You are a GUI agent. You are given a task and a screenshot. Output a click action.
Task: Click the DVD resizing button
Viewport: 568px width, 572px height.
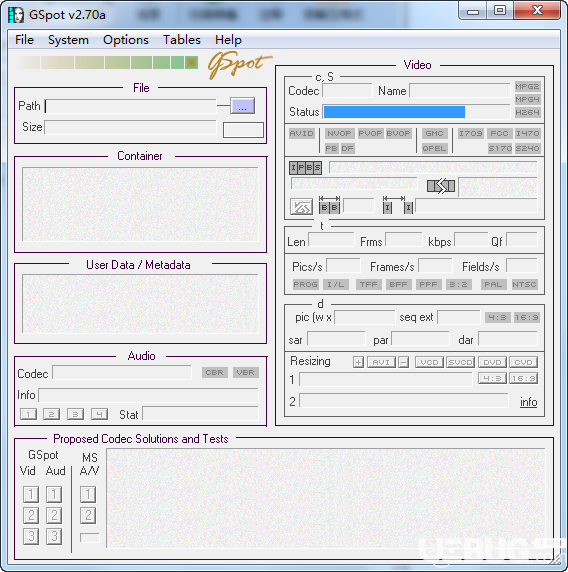(x=492, y=362)
